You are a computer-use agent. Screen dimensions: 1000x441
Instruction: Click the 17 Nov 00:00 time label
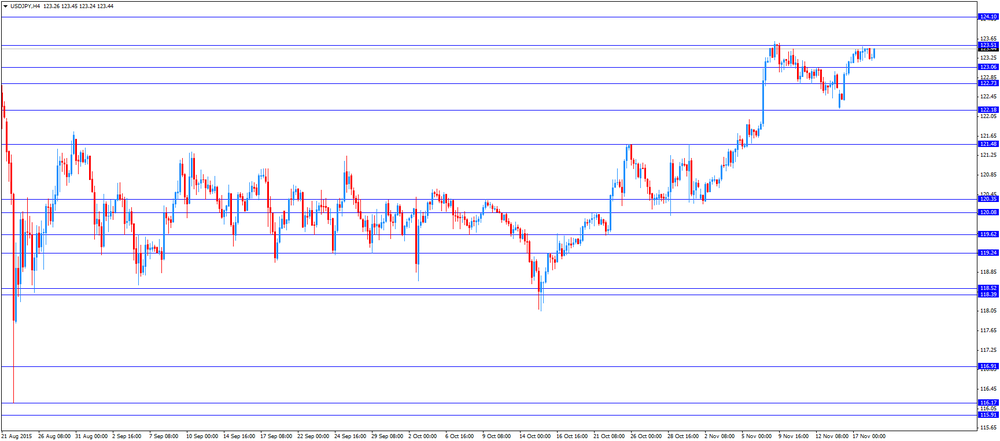(869, 437)
